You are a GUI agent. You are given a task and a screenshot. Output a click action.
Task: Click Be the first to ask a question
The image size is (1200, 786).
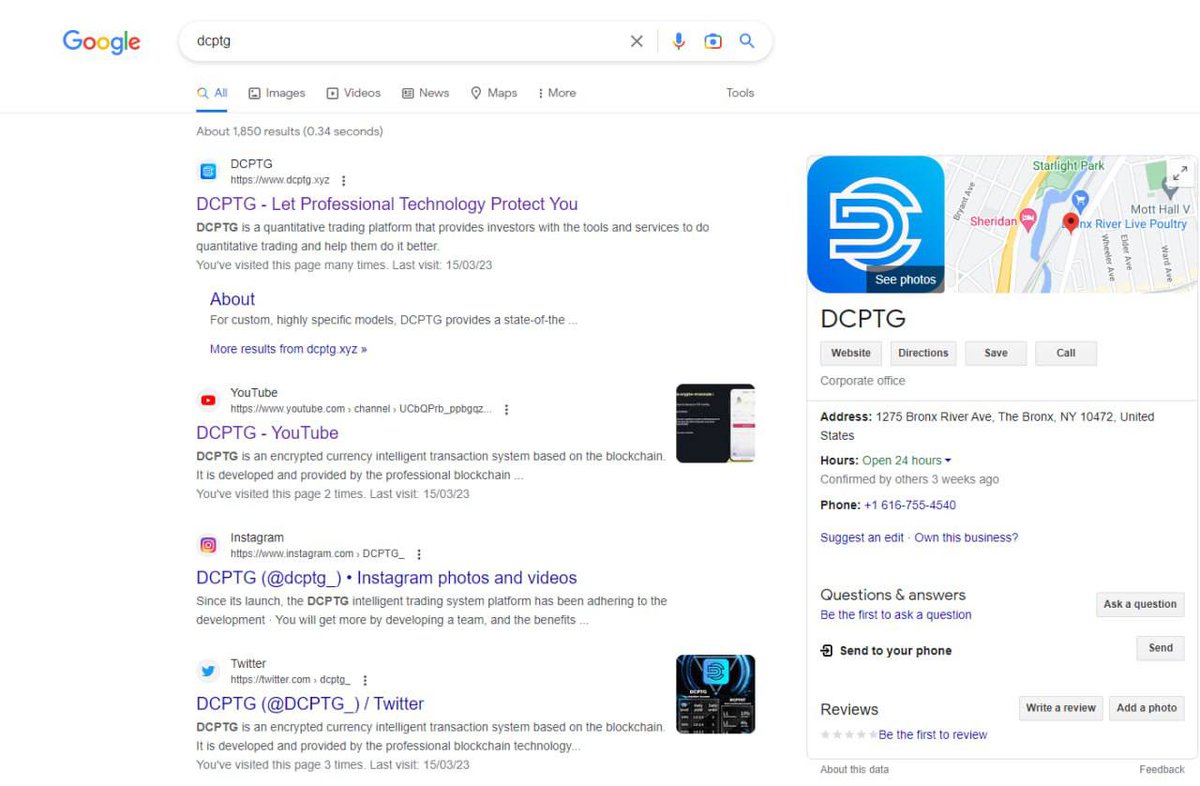click(x=896, y=615)
